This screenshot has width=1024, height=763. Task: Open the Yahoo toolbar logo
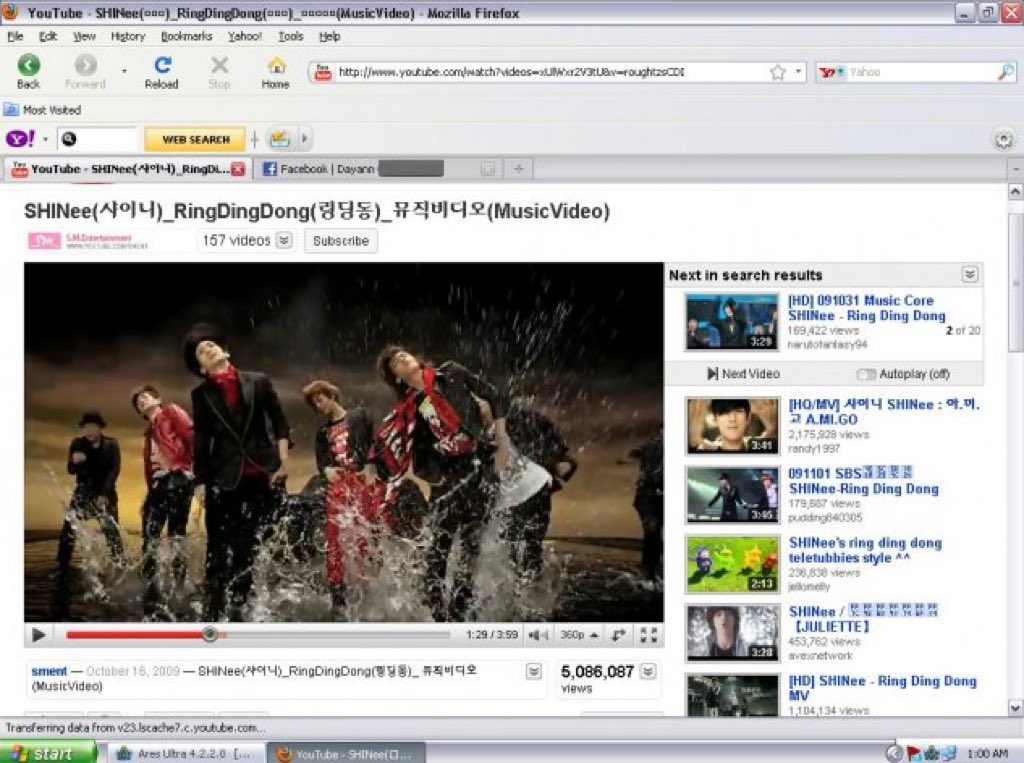(20, 138)
